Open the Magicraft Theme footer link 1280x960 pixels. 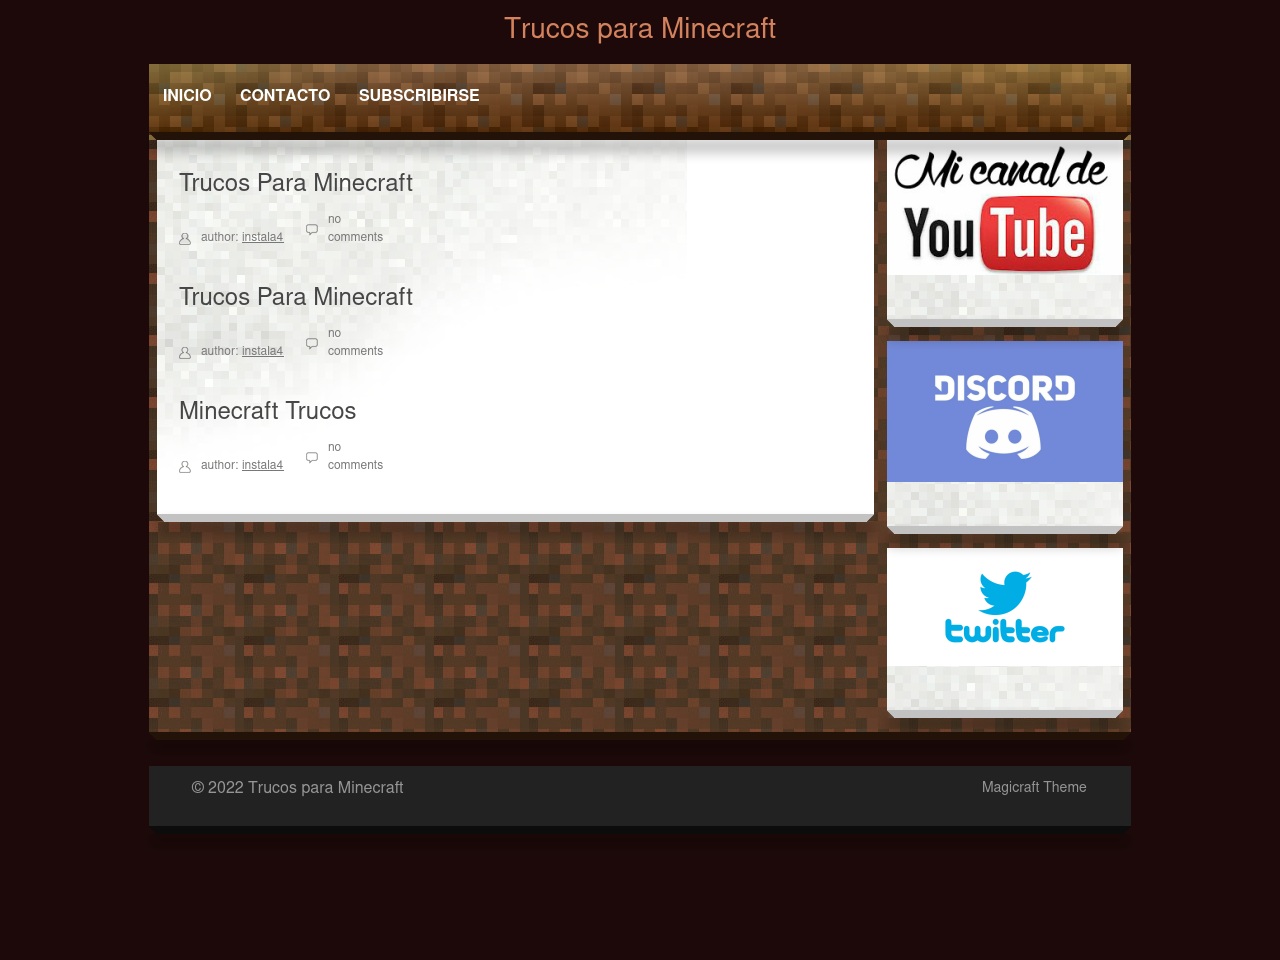[x=1034, y=787]
